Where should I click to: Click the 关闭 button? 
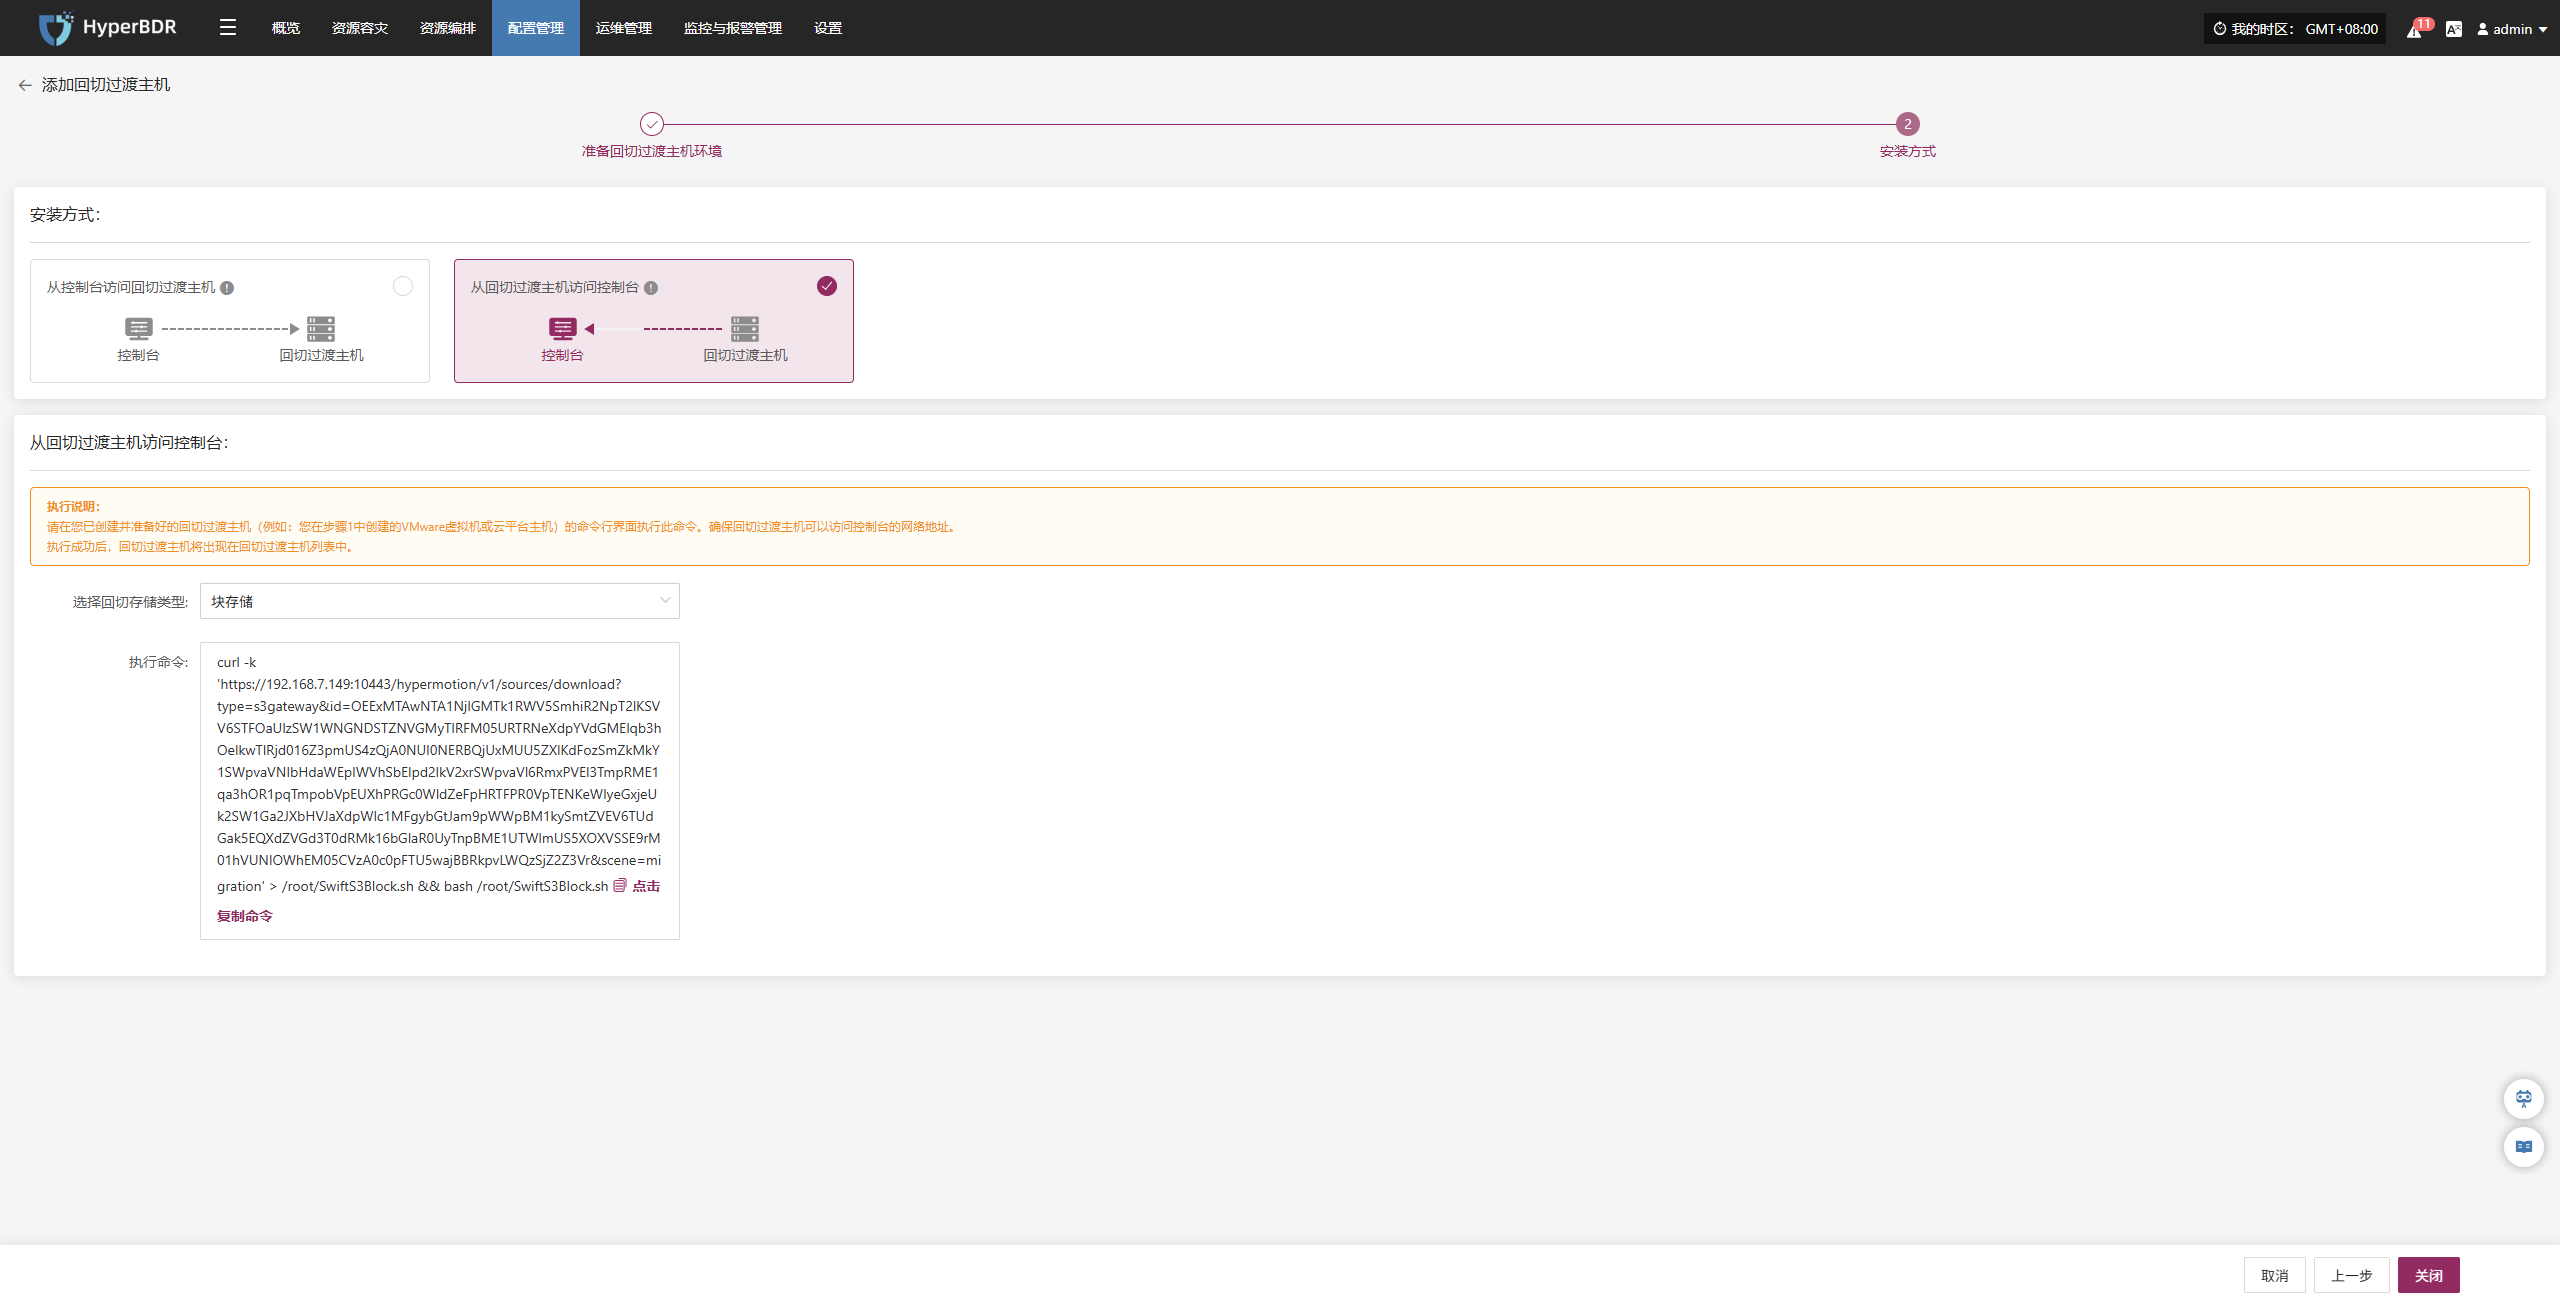click(x=2428, y=1275)
